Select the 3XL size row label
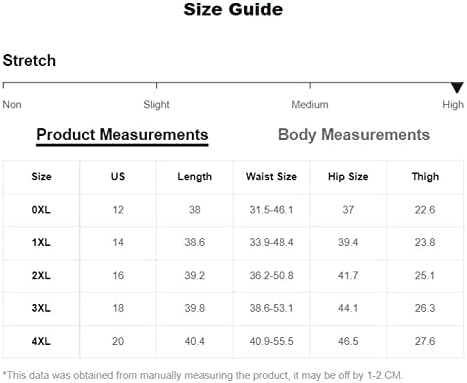The image size is (467, 383). pyautogui.click(x=41, y=308)
